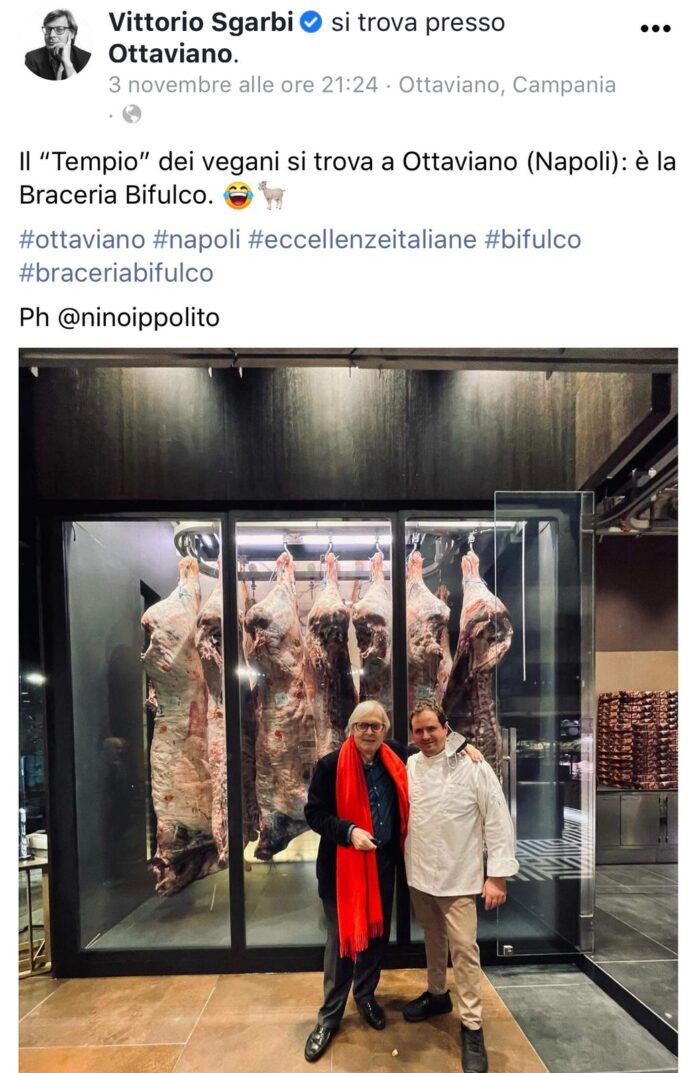Open the #eccellenzeitaliane hashtag

(x=362, y=240)
